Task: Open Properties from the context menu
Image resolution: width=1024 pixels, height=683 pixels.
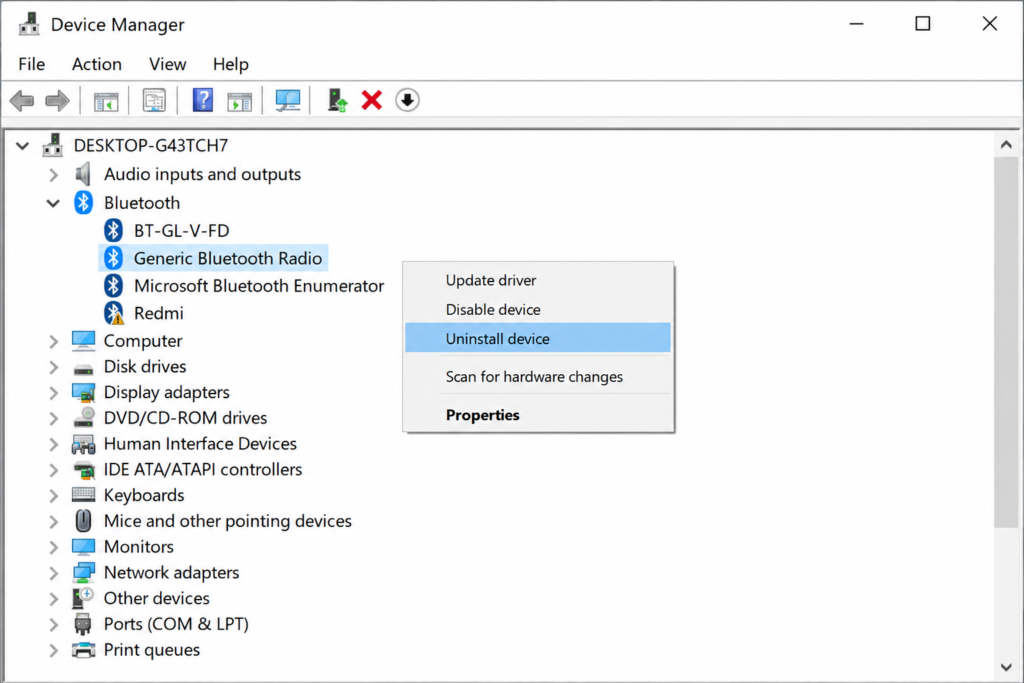Action: 537,415
